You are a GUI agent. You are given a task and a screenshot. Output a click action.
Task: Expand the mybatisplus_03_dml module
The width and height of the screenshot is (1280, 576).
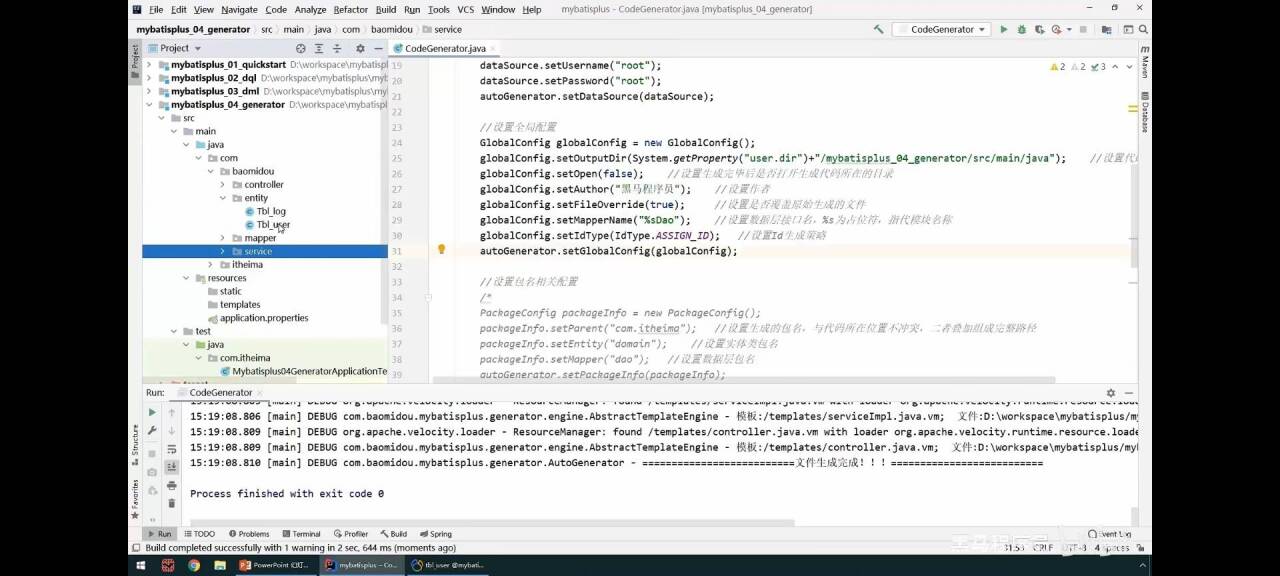pyautogui.click(x=150, y=91)
